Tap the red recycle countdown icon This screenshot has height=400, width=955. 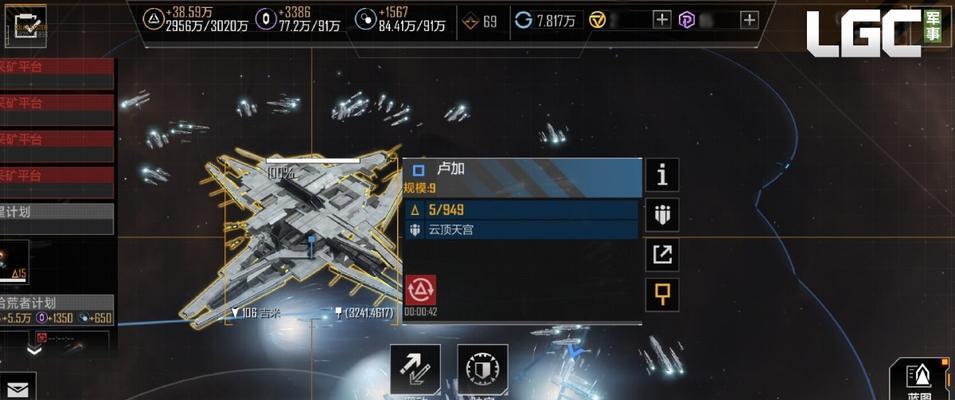(421, 290)
